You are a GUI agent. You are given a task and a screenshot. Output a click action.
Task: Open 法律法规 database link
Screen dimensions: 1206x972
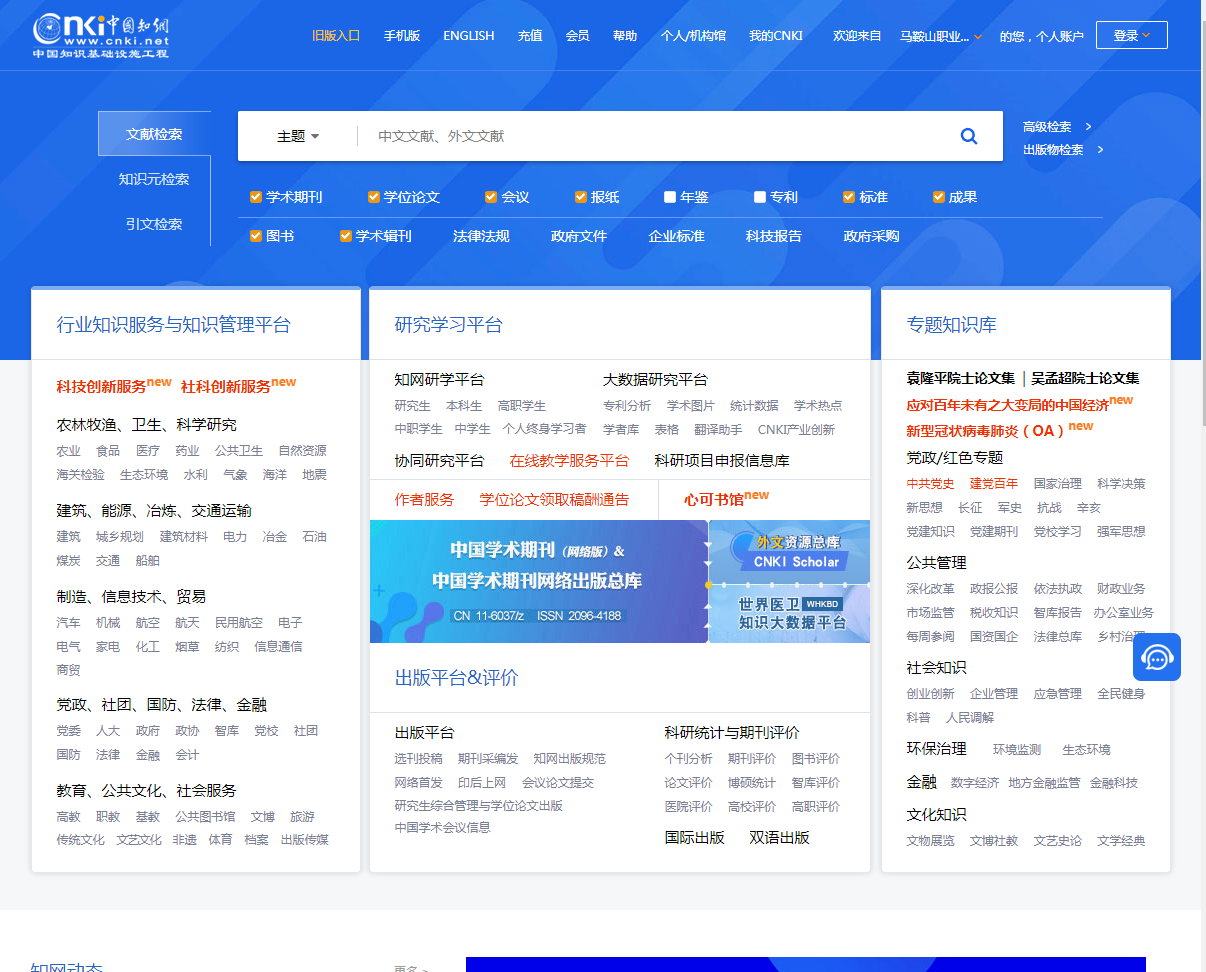point(481,236)
